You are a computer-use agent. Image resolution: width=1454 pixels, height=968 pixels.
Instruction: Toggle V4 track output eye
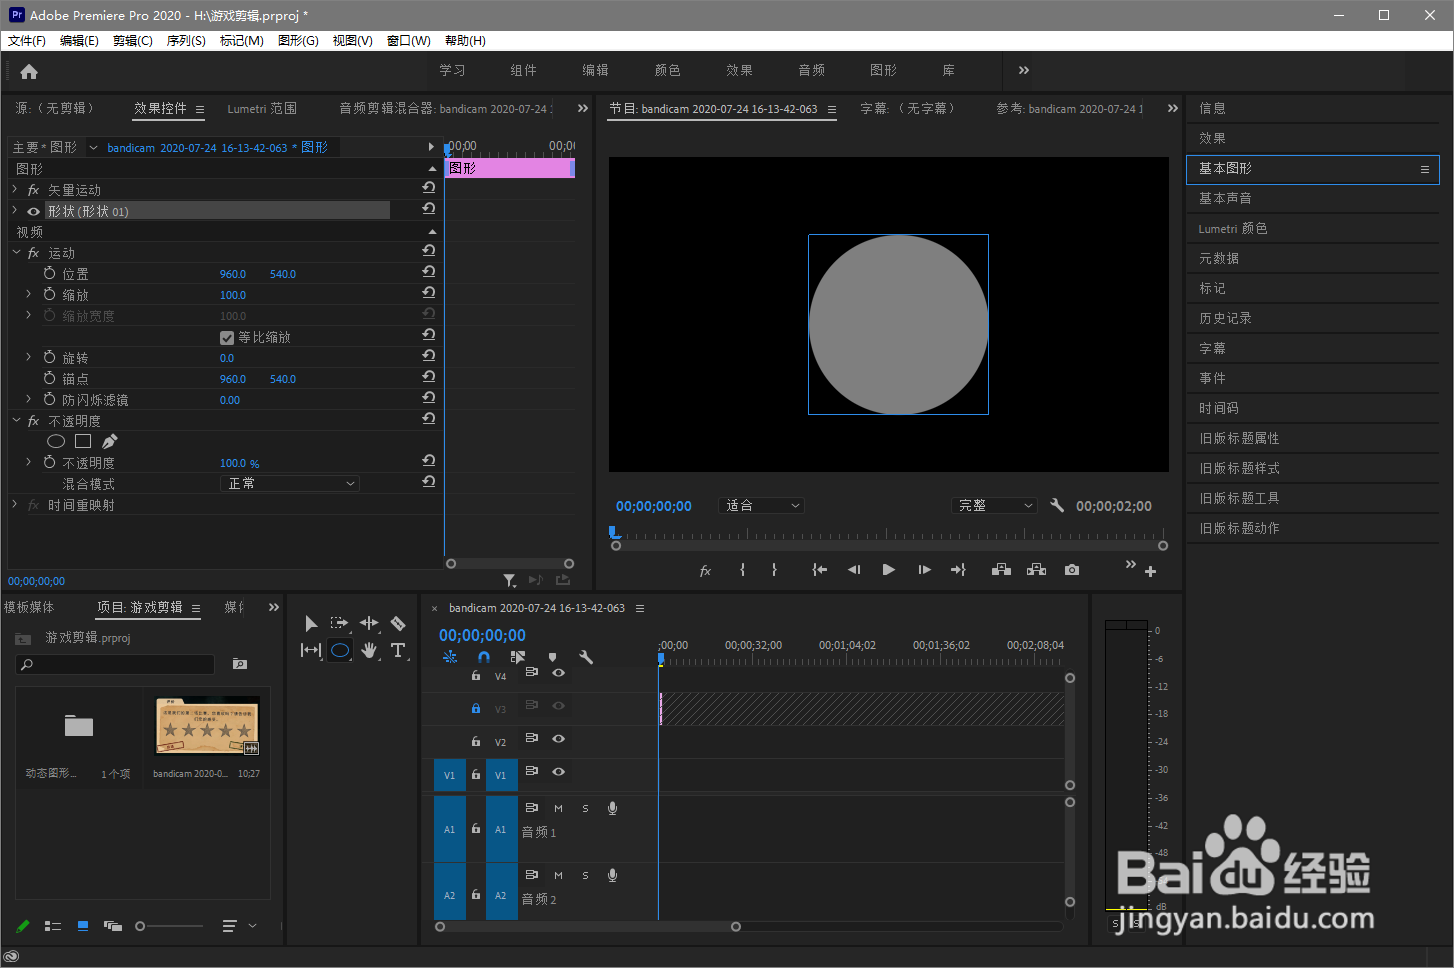point(559,673)
